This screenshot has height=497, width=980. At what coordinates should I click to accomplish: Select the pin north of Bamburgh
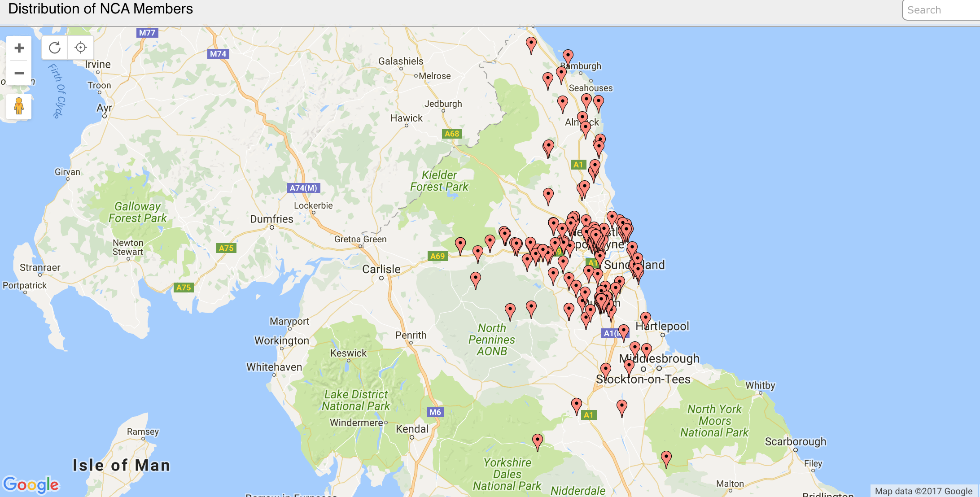(568, 58)
